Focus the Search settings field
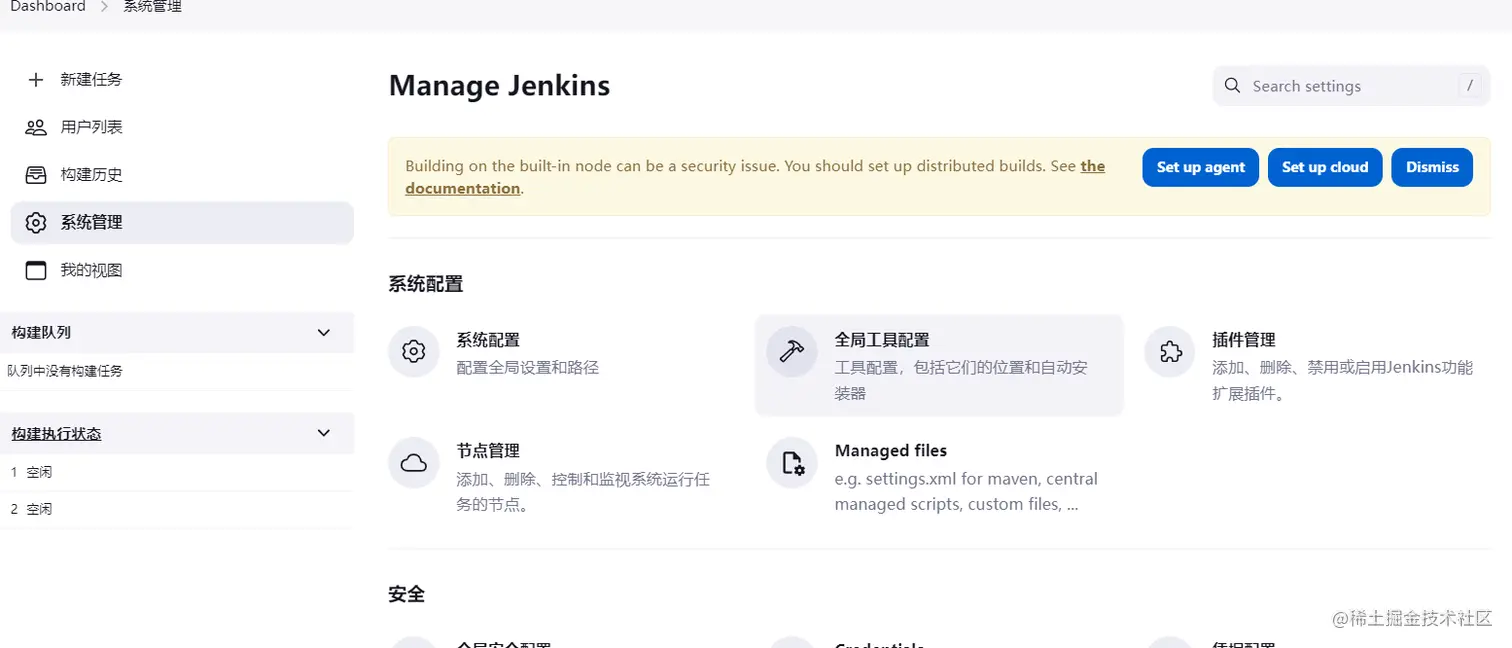 (x=1352, y=86)
